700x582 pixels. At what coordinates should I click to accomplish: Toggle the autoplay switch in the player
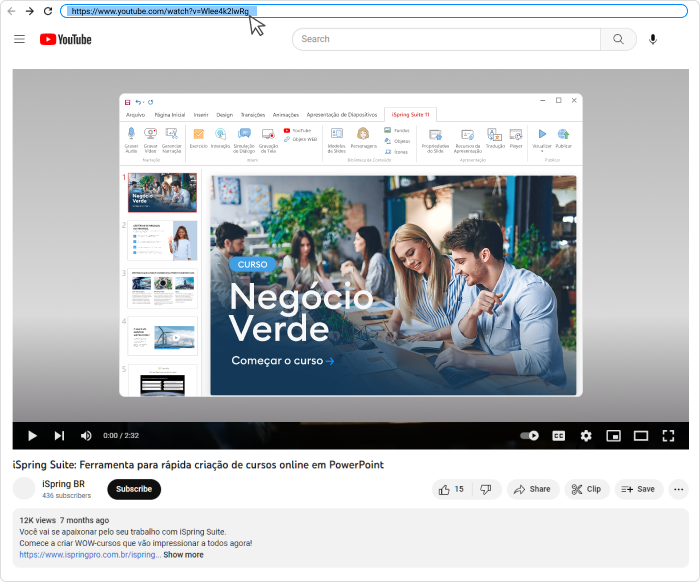click(529, 436)
